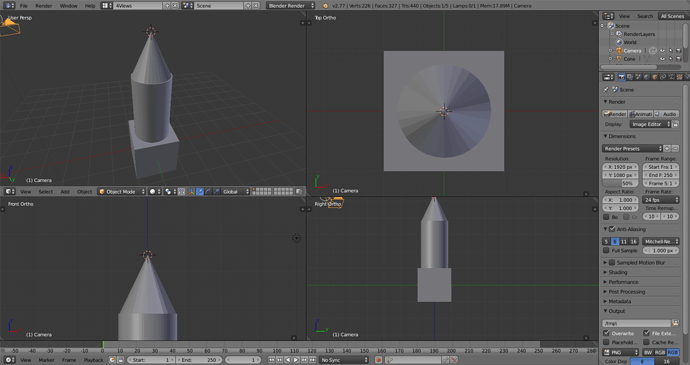Viewport: 690px width, 365px height.
Task: Open the Object Mode dropdown
Action: click(x=121, y=192)
